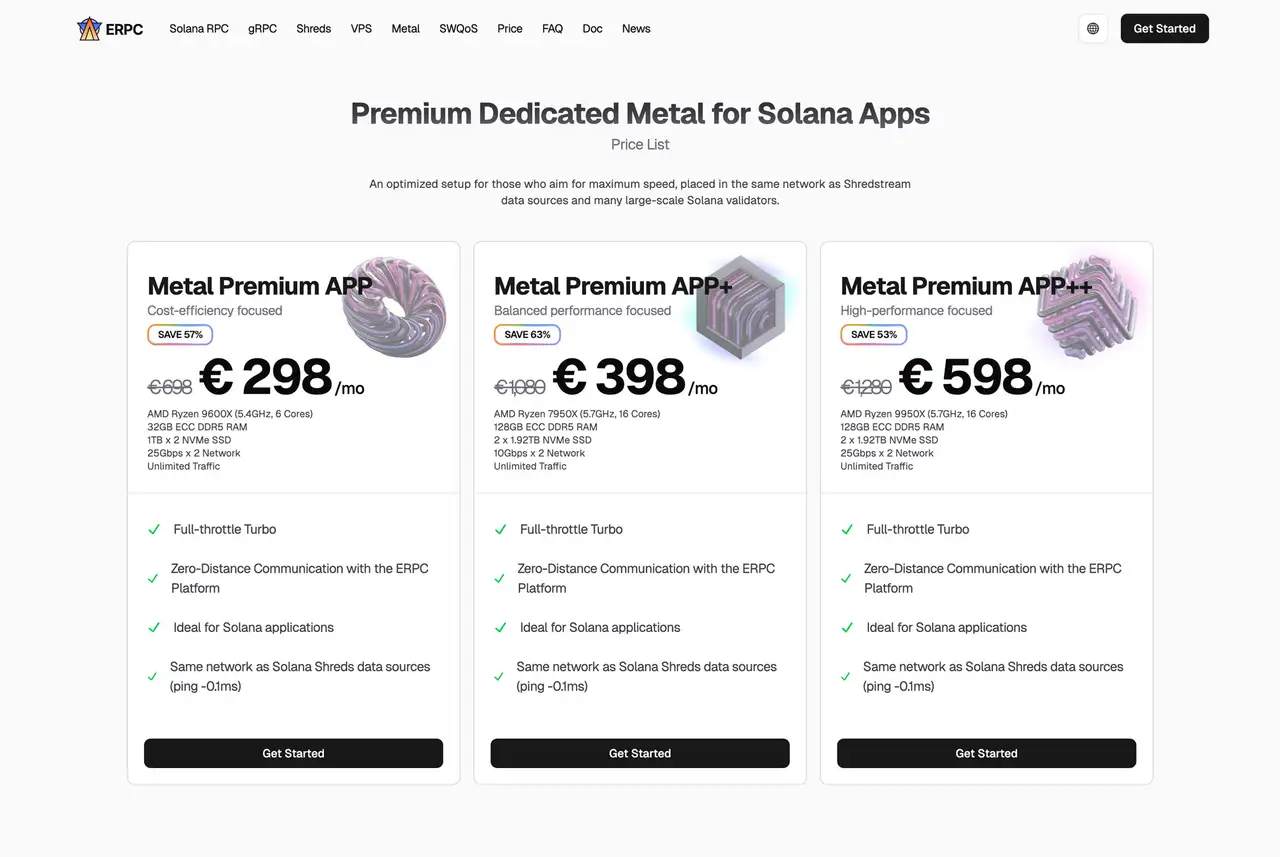The image size is (1280, 857).
Task: Select Metal in the navigation bar
Action: [x=405, y=28]
